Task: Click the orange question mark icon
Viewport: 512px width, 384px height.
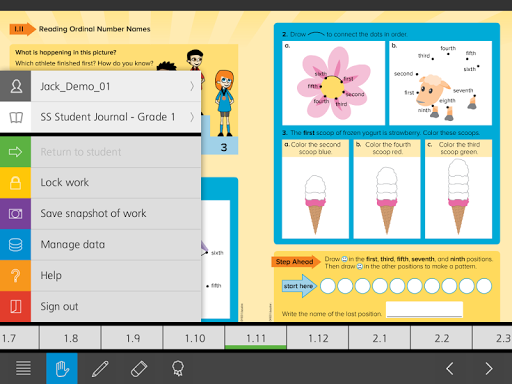Action: click(x=15, y=276)
